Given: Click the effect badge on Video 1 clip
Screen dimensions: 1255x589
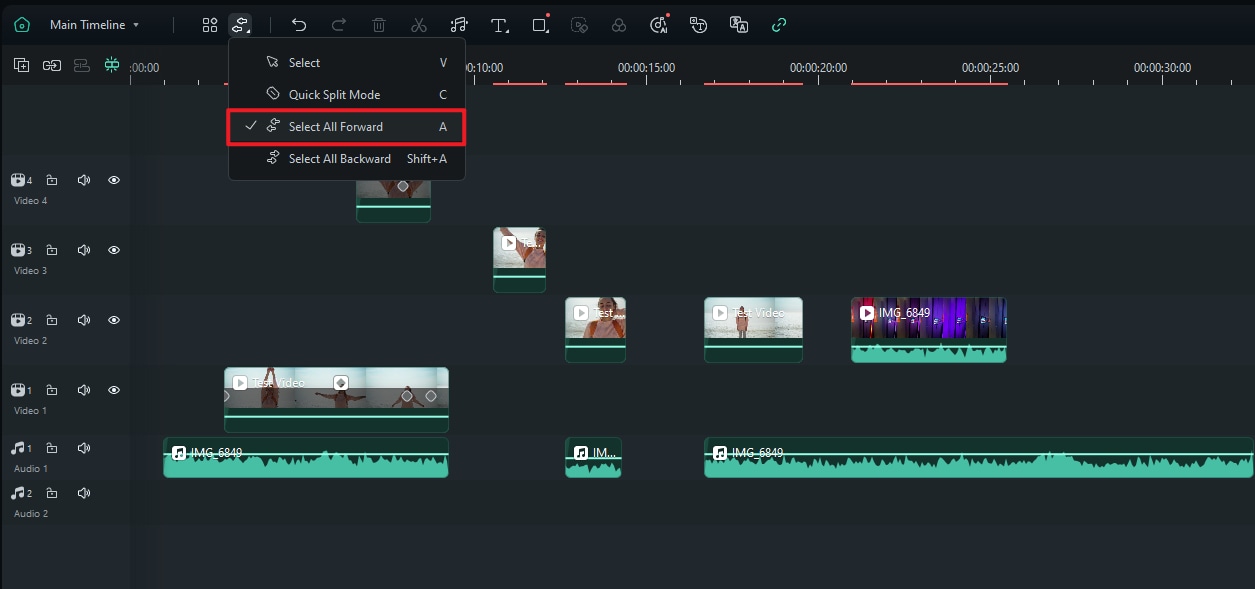Looking at the screenshot, I should click(x=341, y=382).
